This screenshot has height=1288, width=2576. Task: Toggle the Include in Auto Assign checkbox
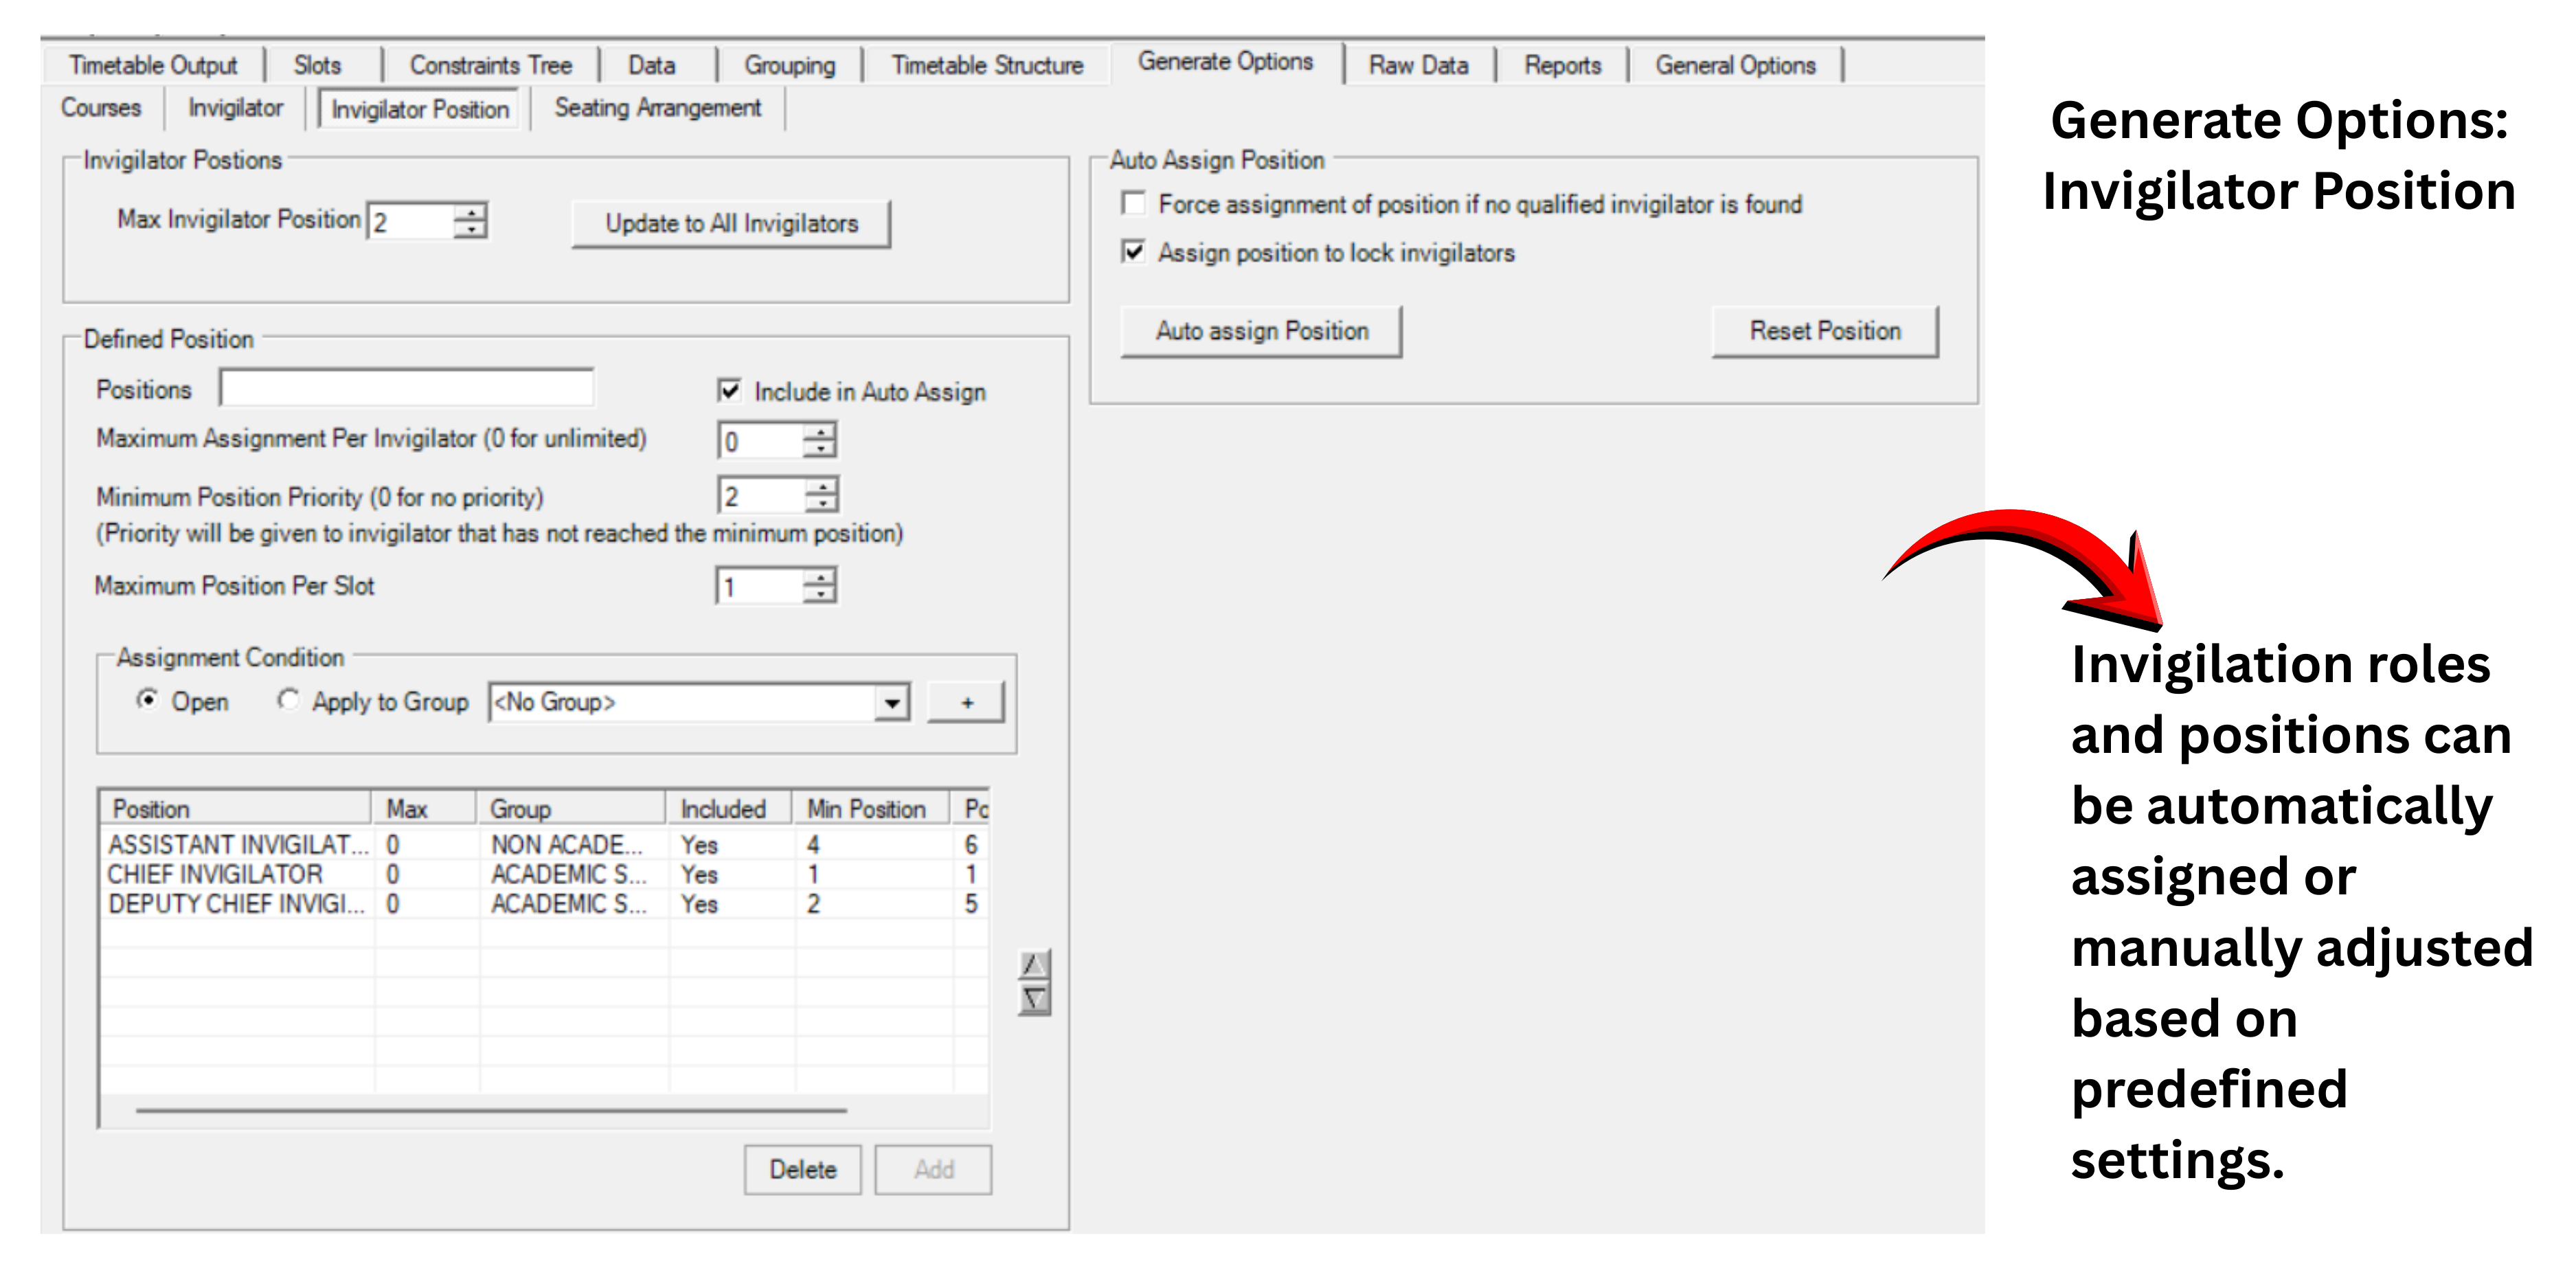pyautogui.click(x=729, y=391)
